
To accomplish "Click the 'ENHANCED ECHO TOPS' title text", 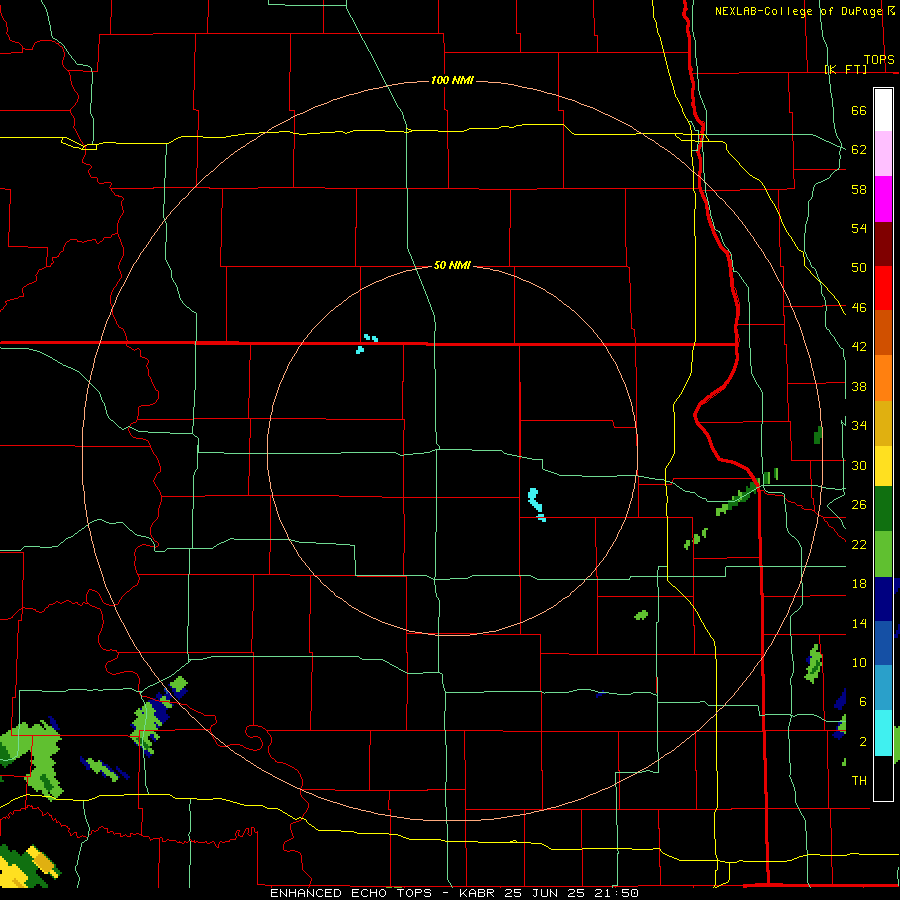I will (351, 893).
